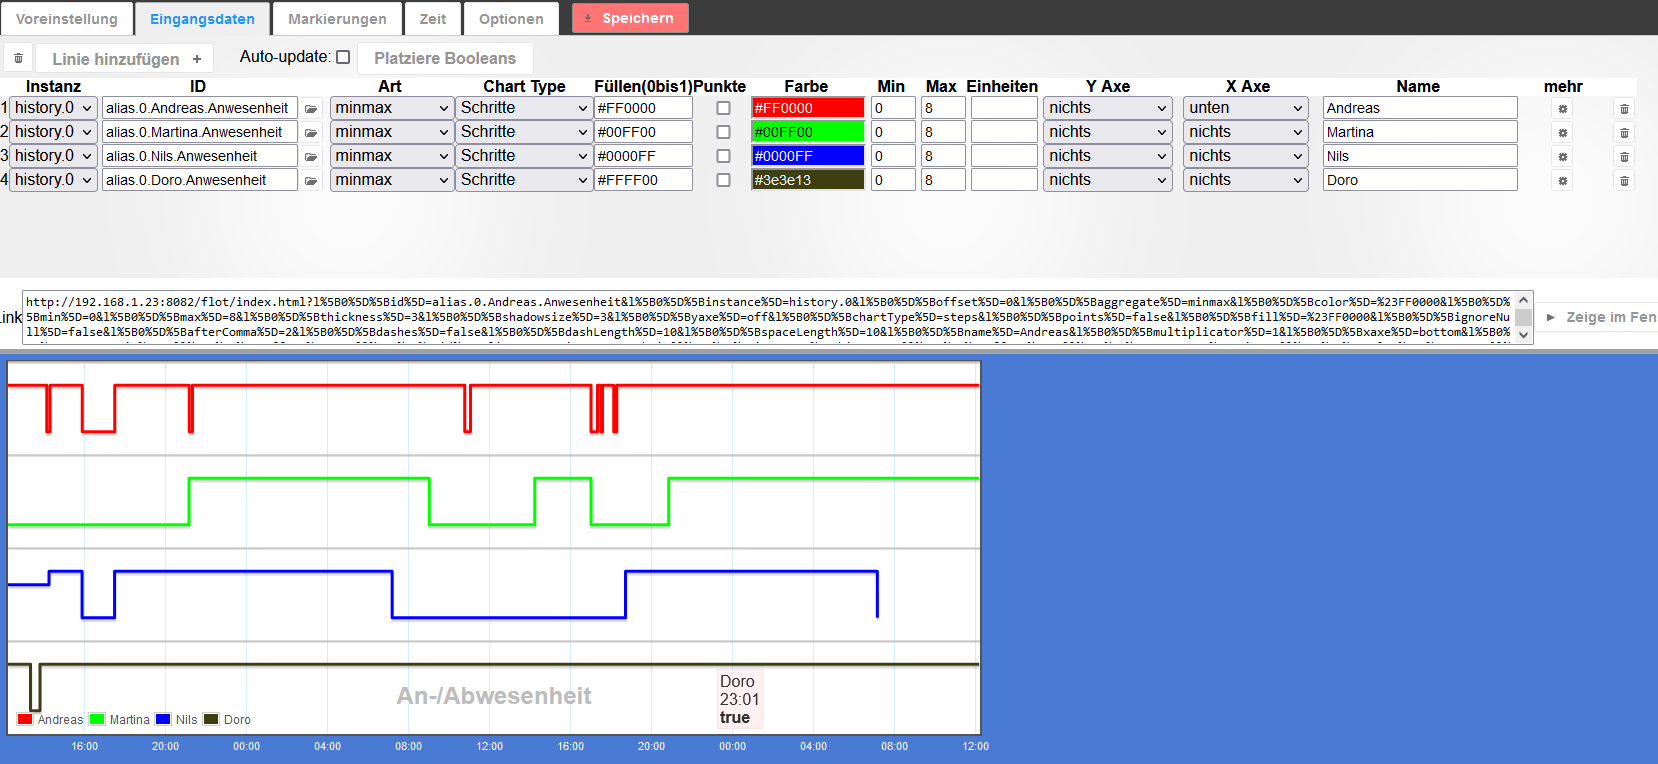
Task: Enable Punkte checkbox for Doro line
Action: [x=723, y=180]
